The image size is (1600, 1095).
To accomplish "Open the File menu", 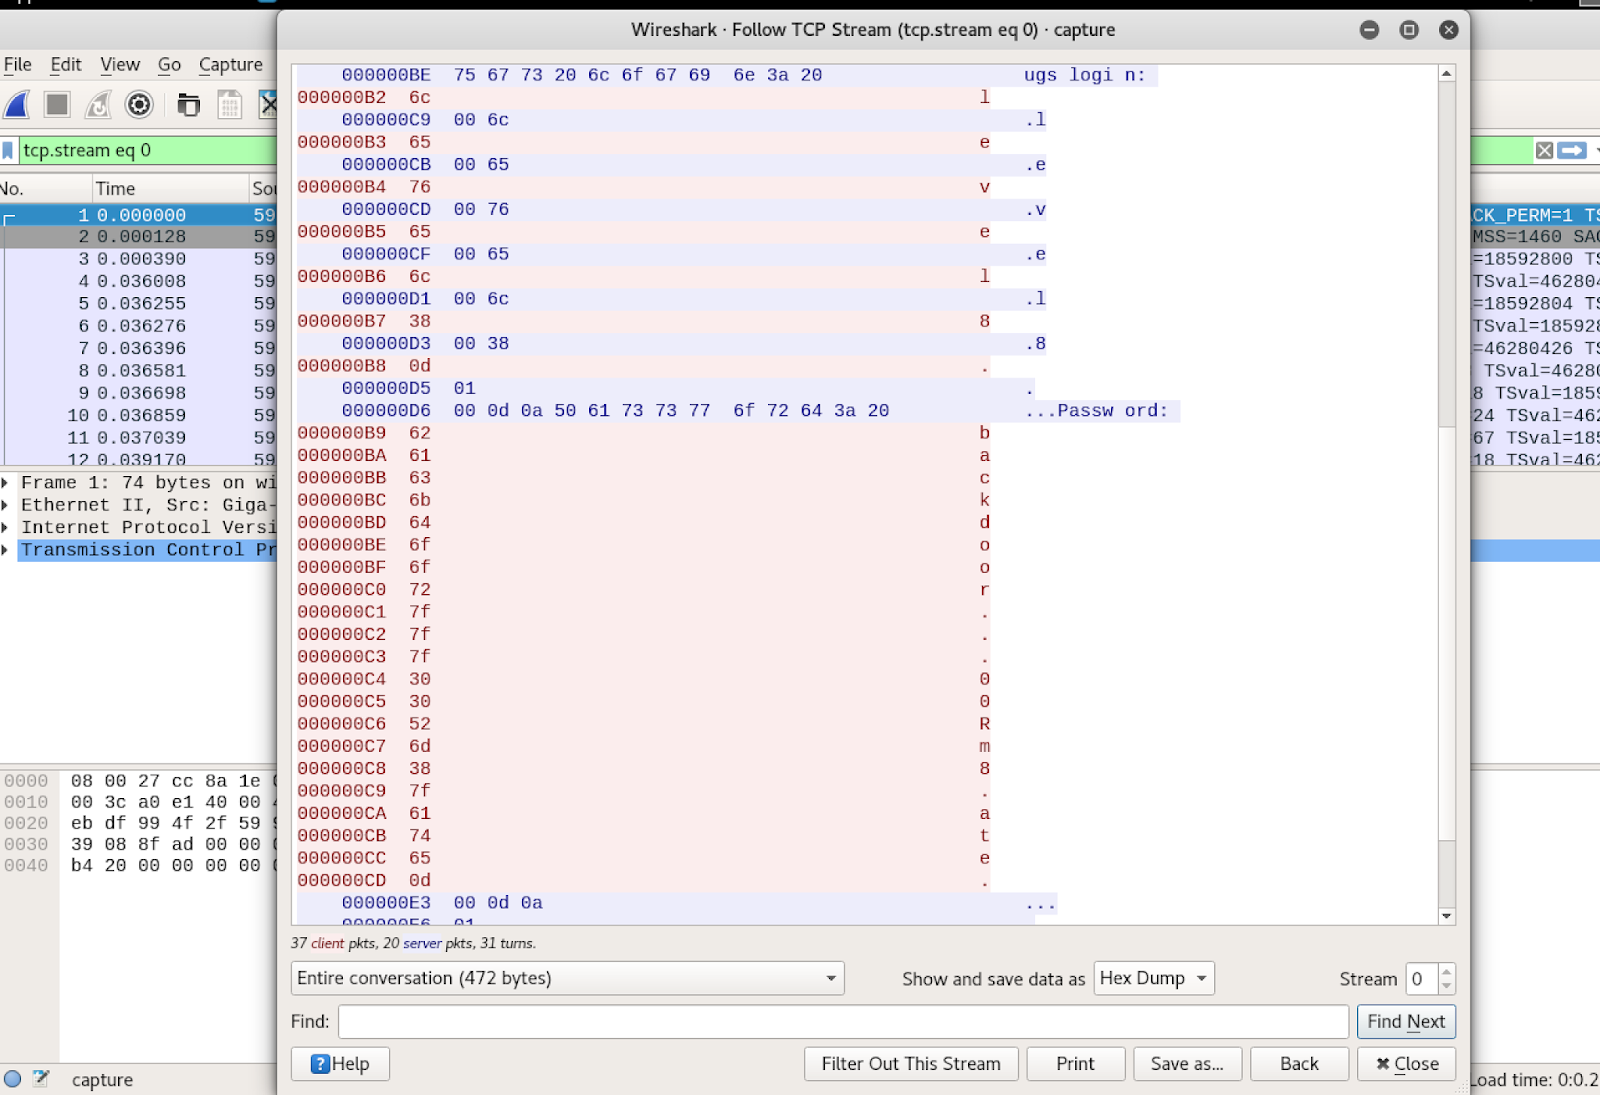I will click(x=17, y=64).
